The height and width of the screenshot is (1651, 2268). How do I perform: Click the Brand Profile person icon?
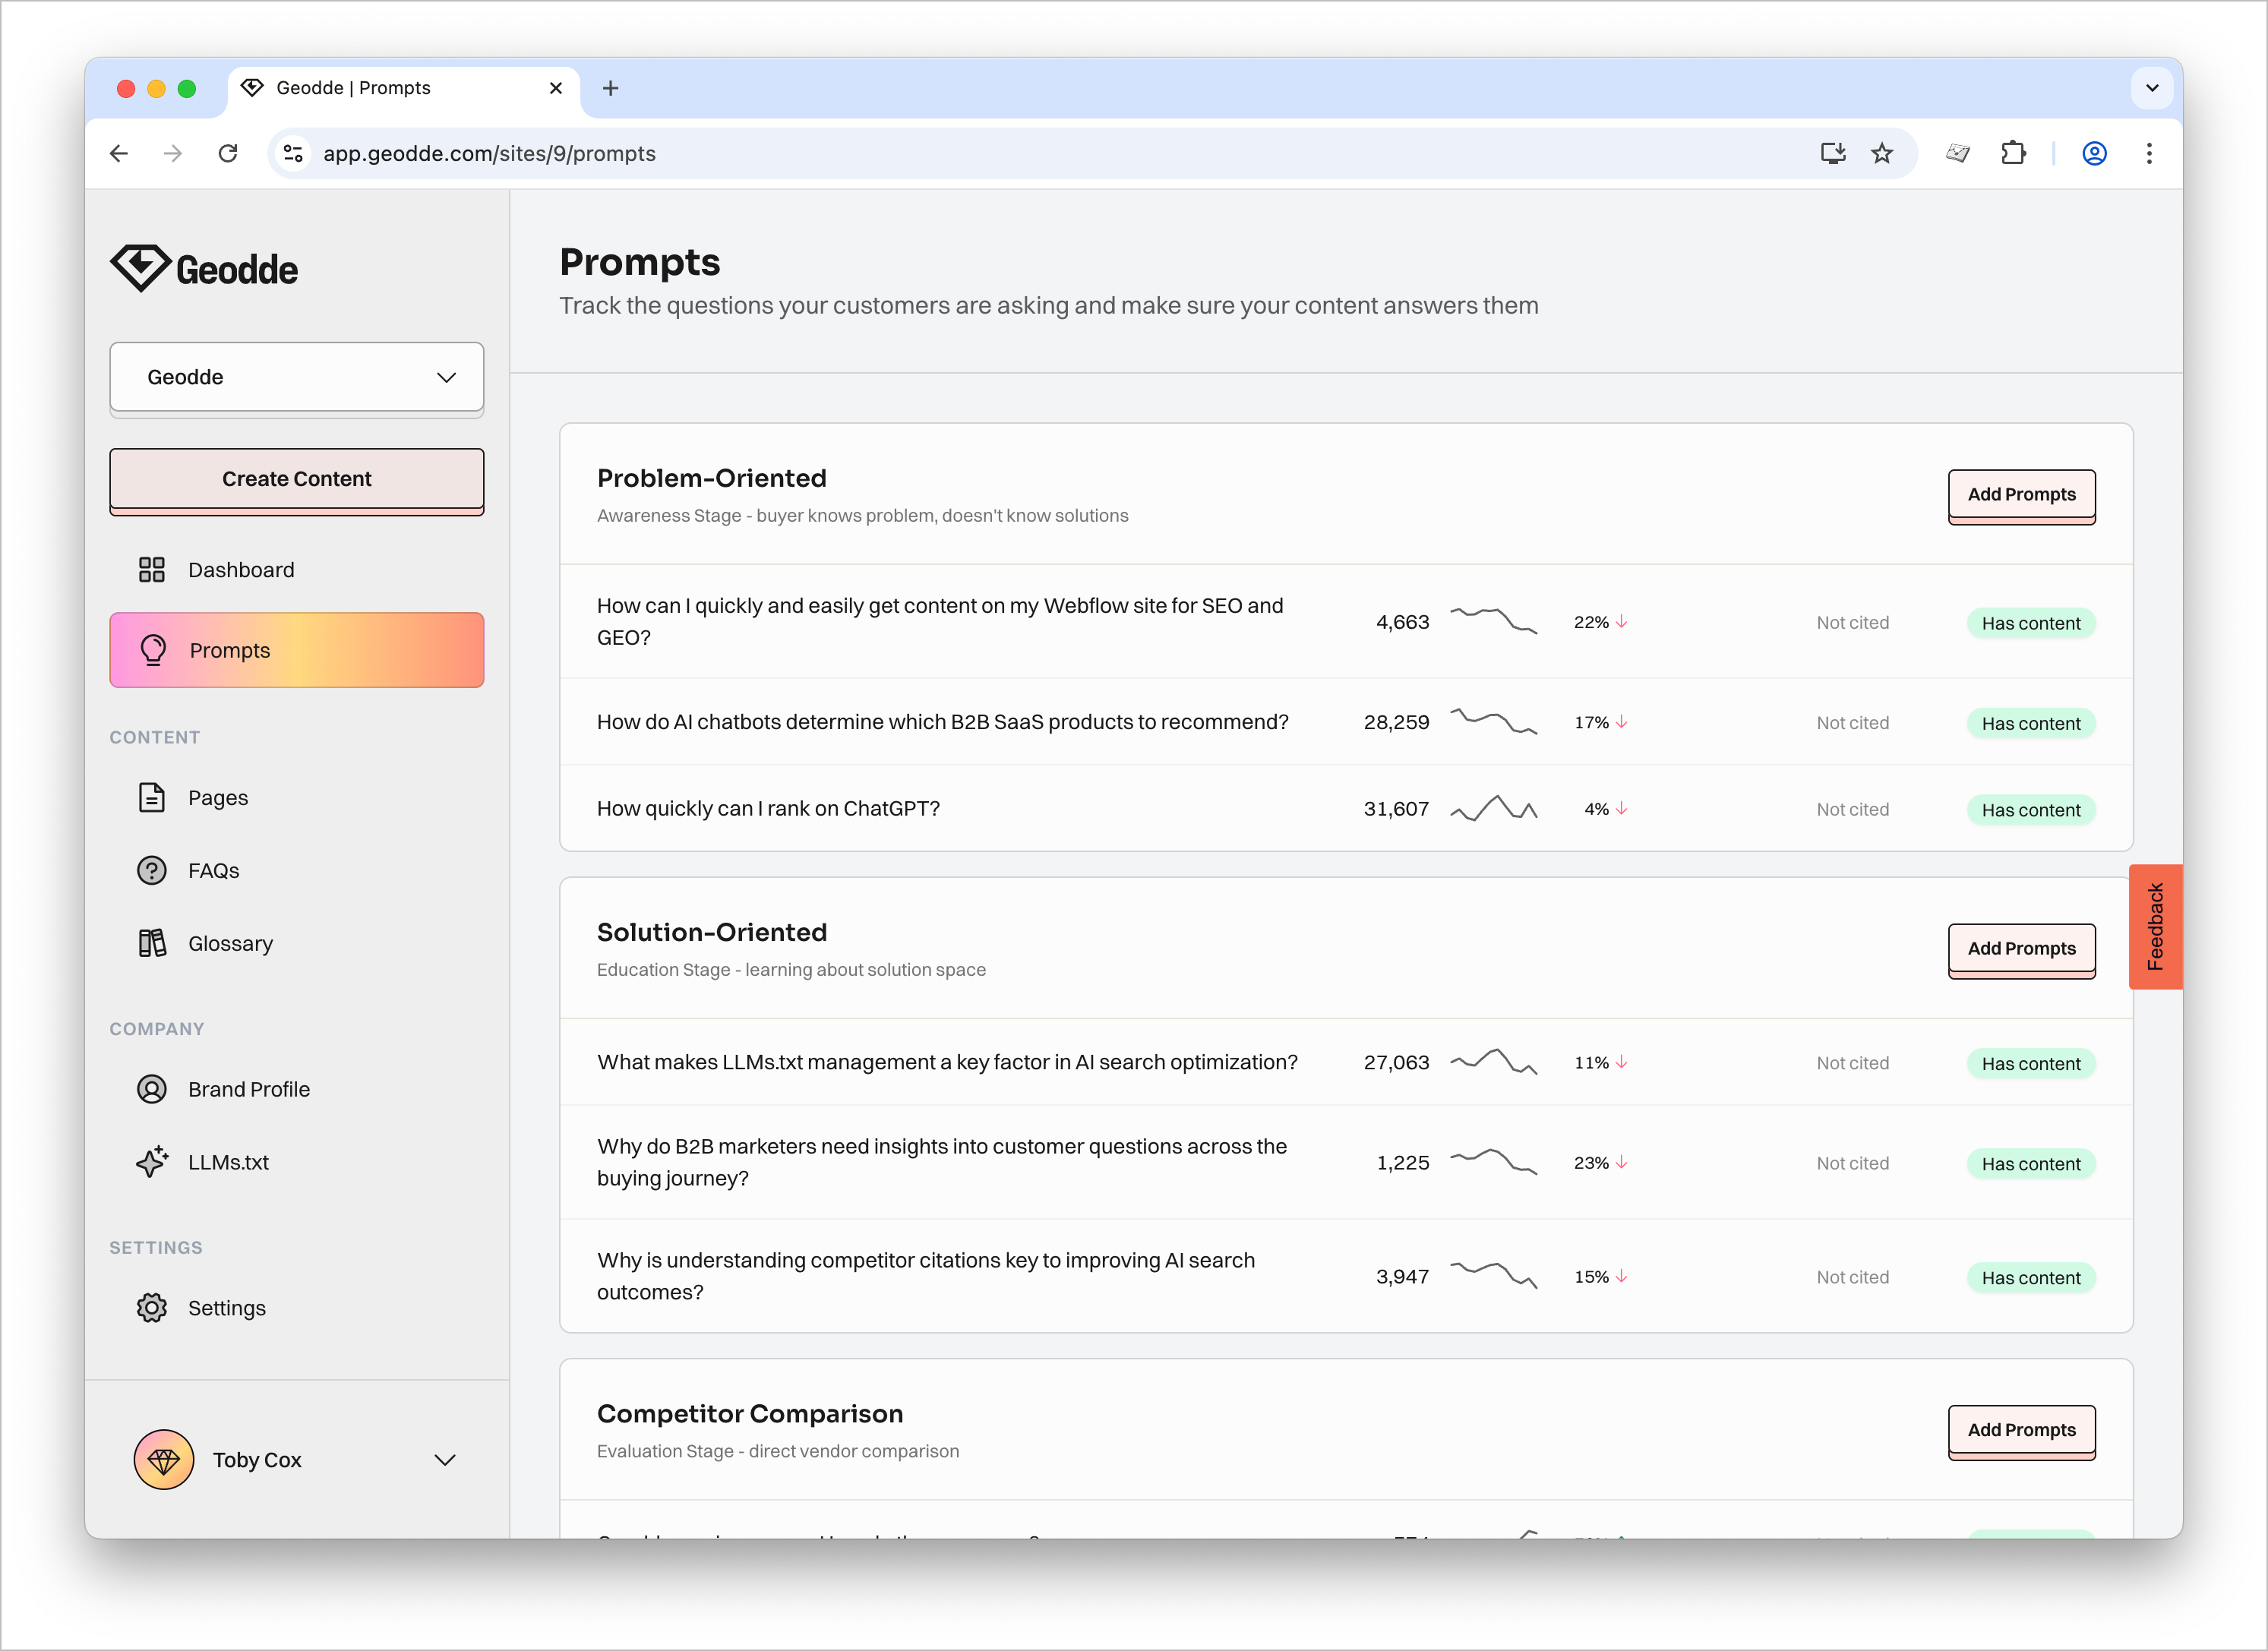tap(151, 1090)
